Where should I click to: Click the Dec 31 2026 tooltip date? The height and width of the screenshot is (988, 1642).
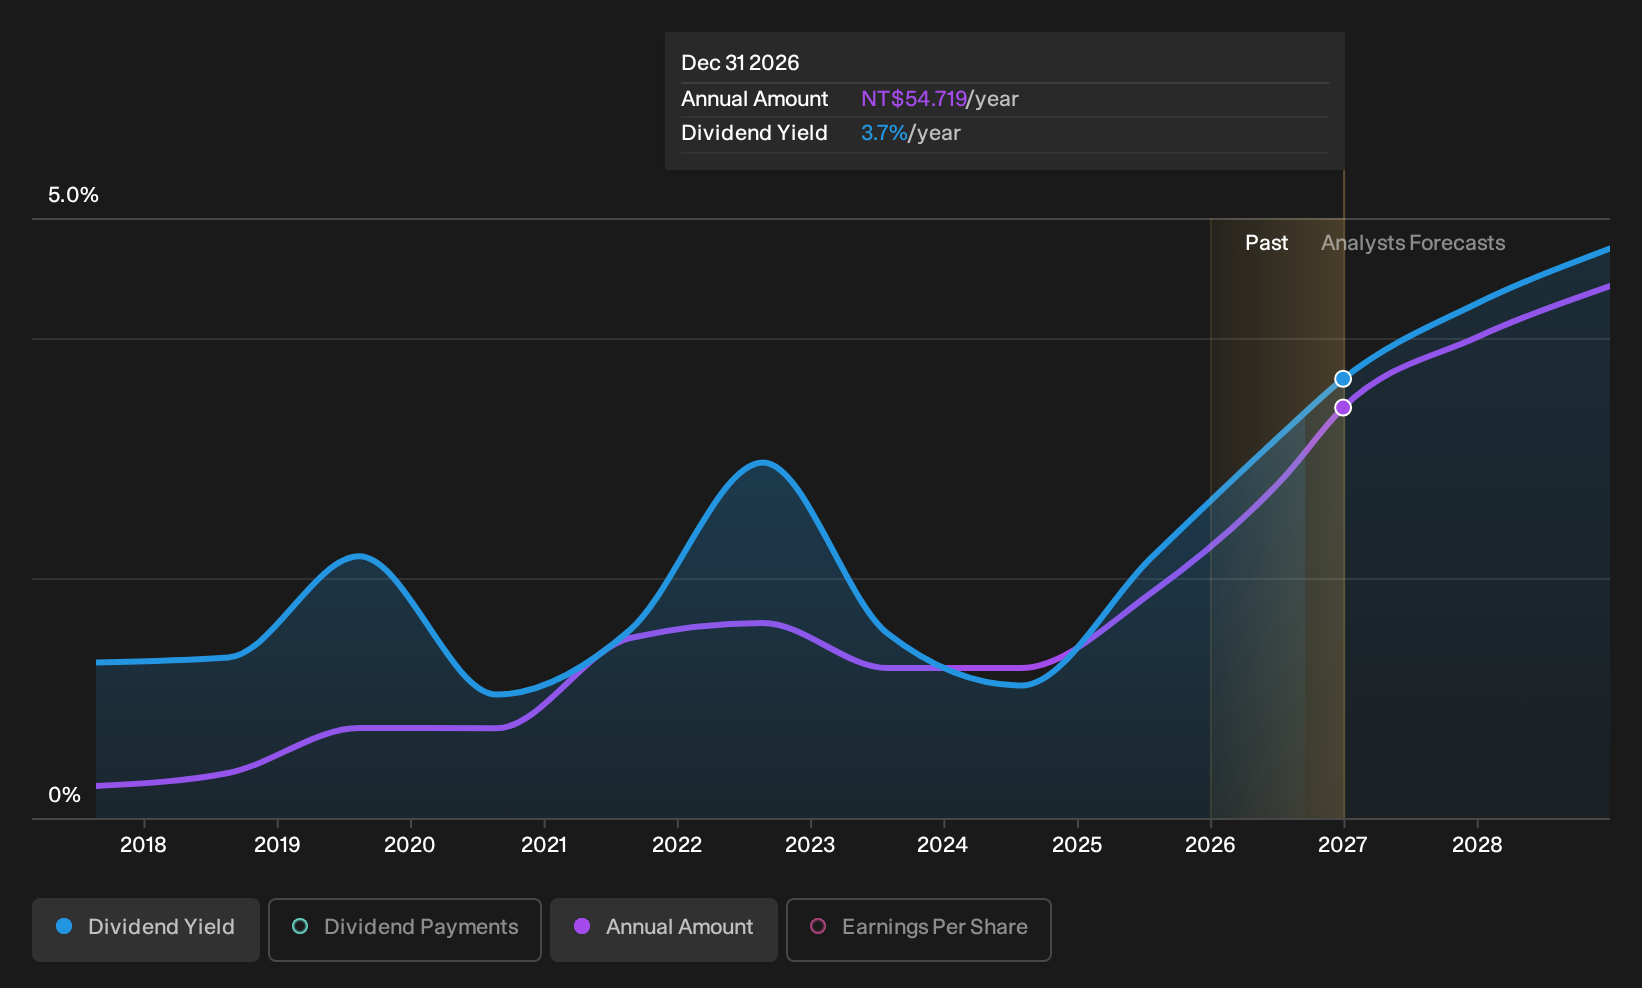click(x=740, y=63)
